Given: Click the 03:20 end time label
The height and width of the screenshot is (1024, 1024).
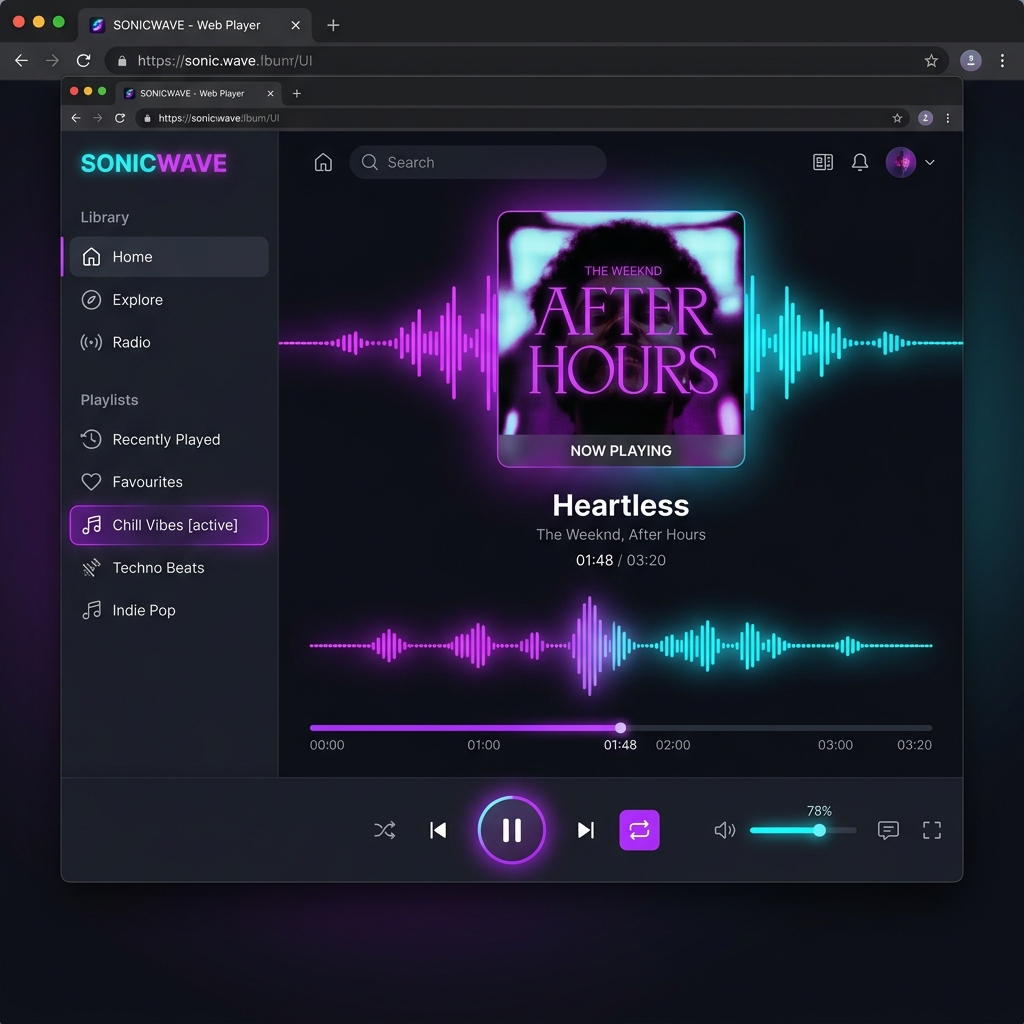Looking at the screenshot, I should (x=914, y=744).
